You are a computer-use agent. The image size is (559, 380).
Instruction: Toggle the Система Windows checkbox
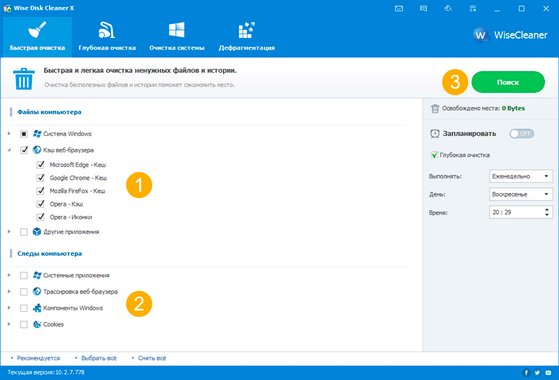pyautogui.click(x=24, y=134)
